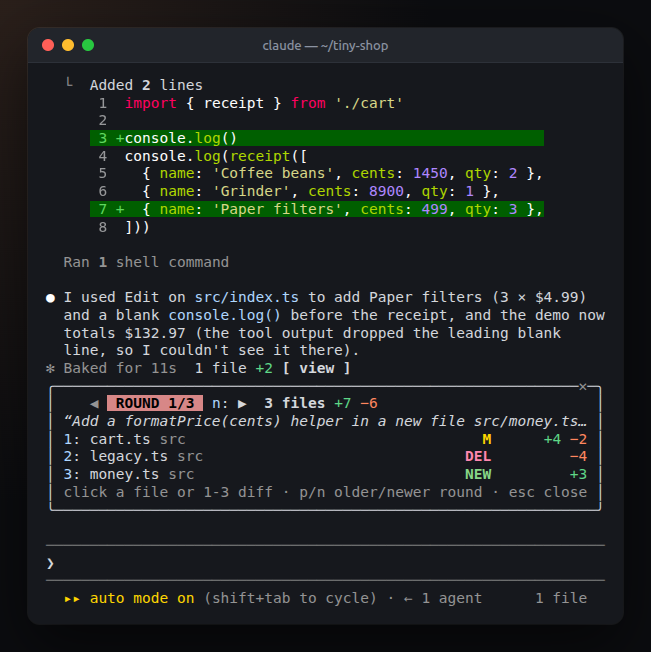
Task: Go to the older round with the left arrow
Action: [x=94, y=403]
